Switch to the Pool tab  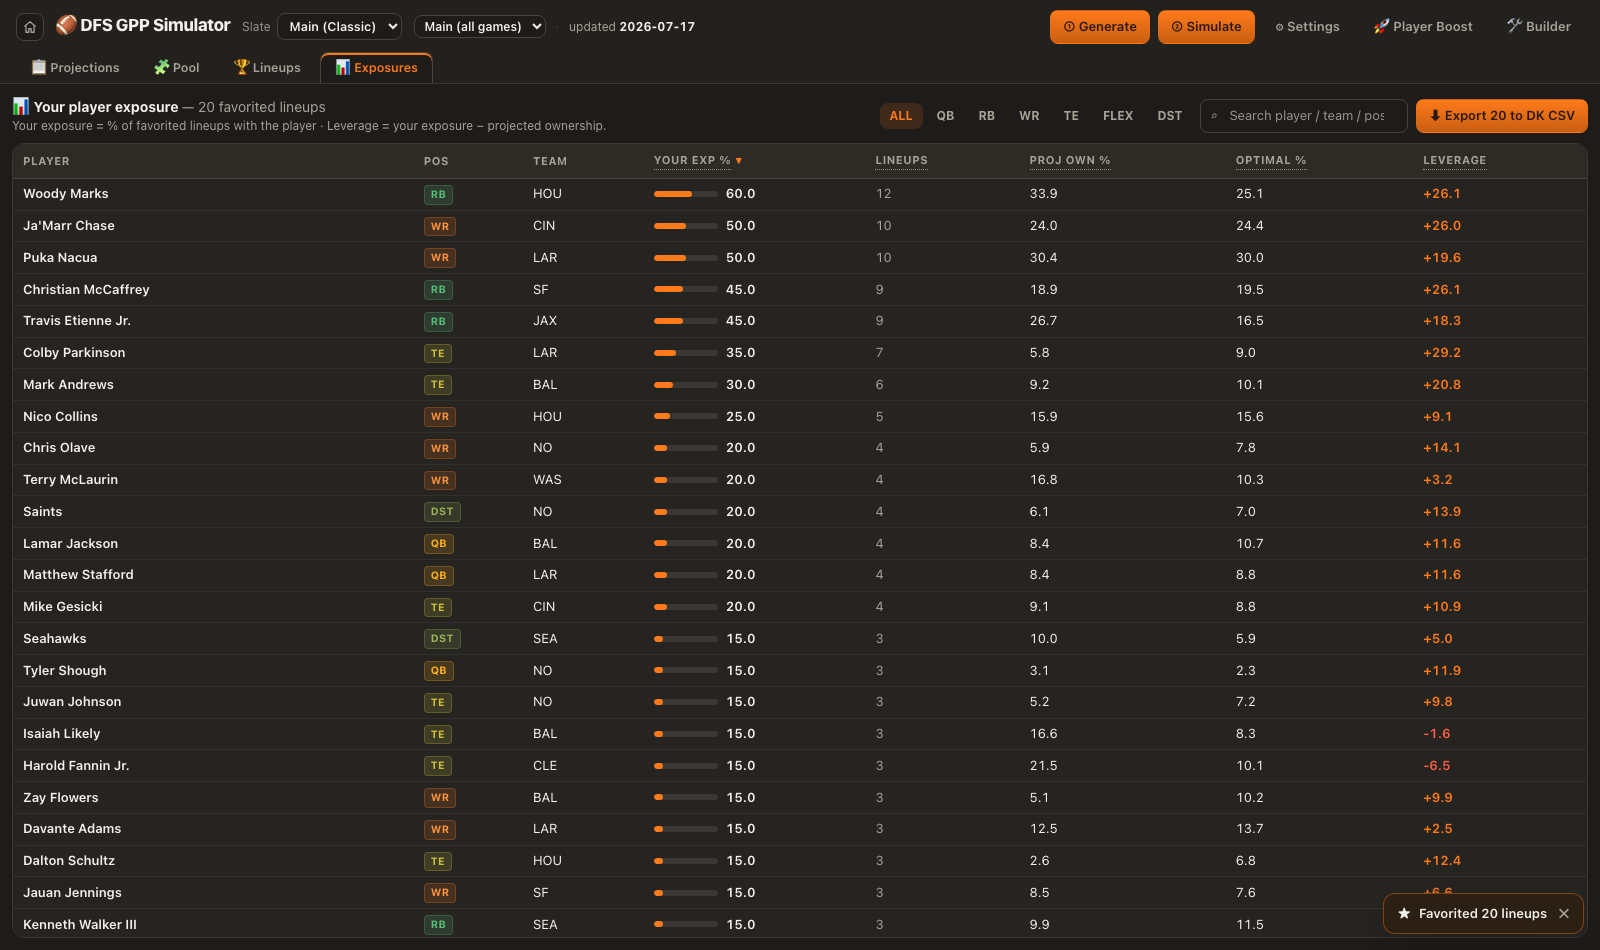pyautogui.click(x=177, y=67)
